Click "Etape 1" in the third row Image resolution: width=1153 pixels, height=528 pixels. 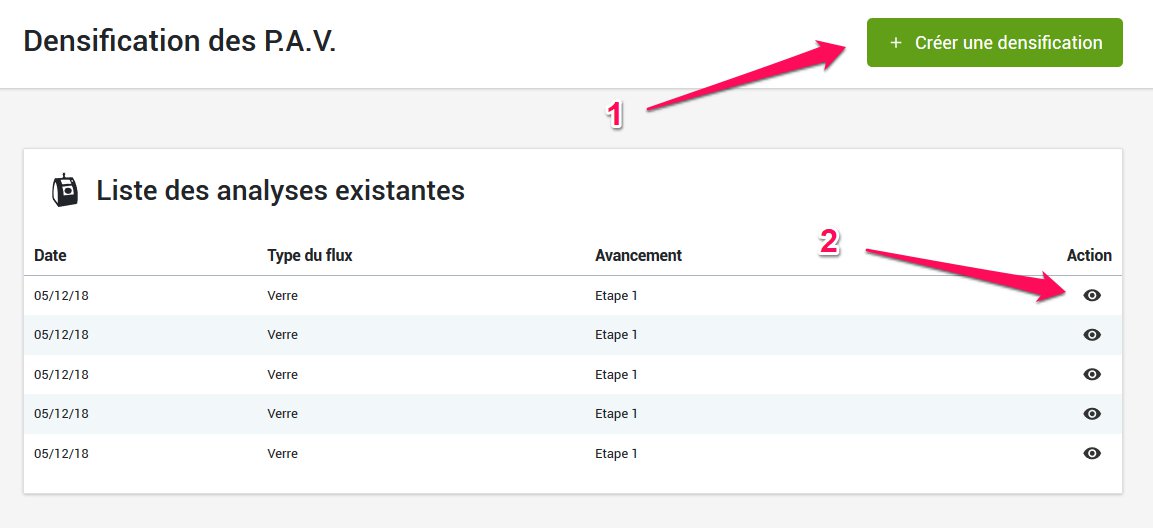click(x=616, y=375)
